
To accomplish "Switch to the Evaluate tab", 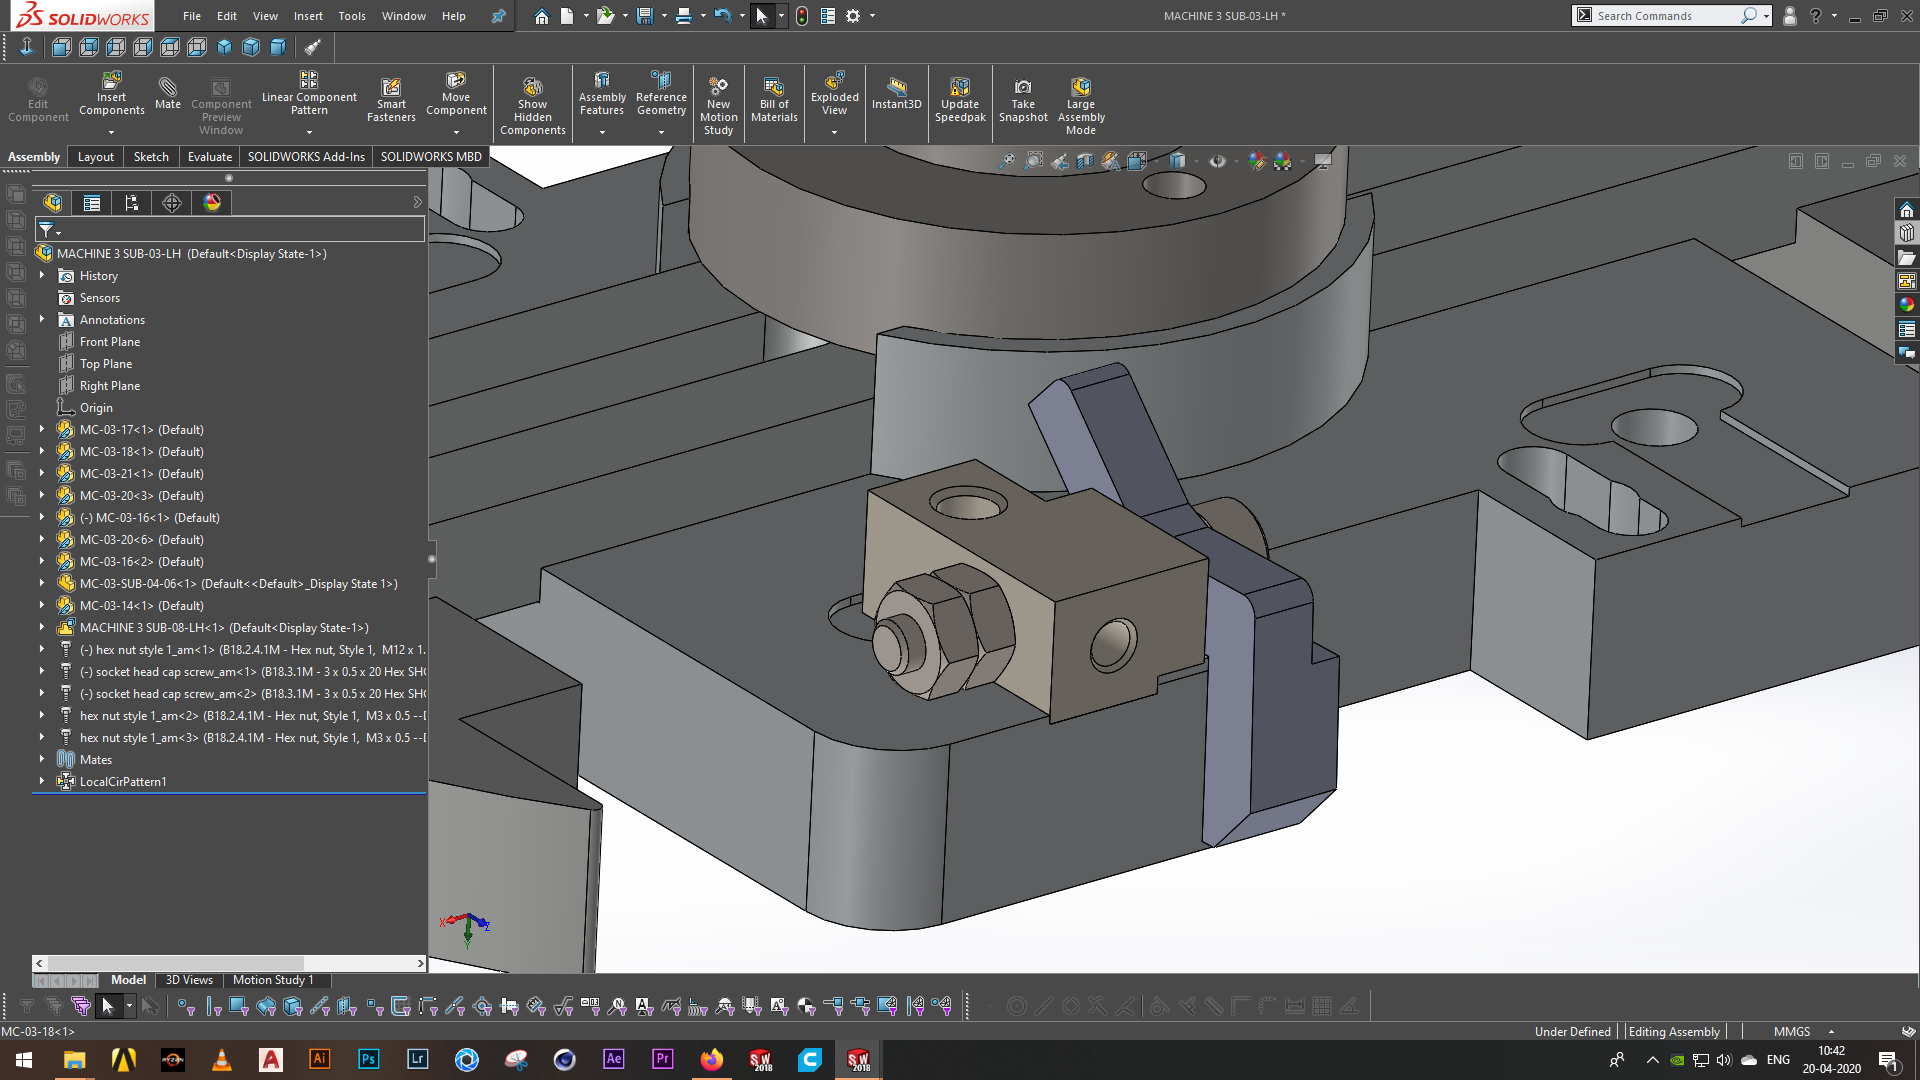I will pyautogui.click(x=210, y=157).
